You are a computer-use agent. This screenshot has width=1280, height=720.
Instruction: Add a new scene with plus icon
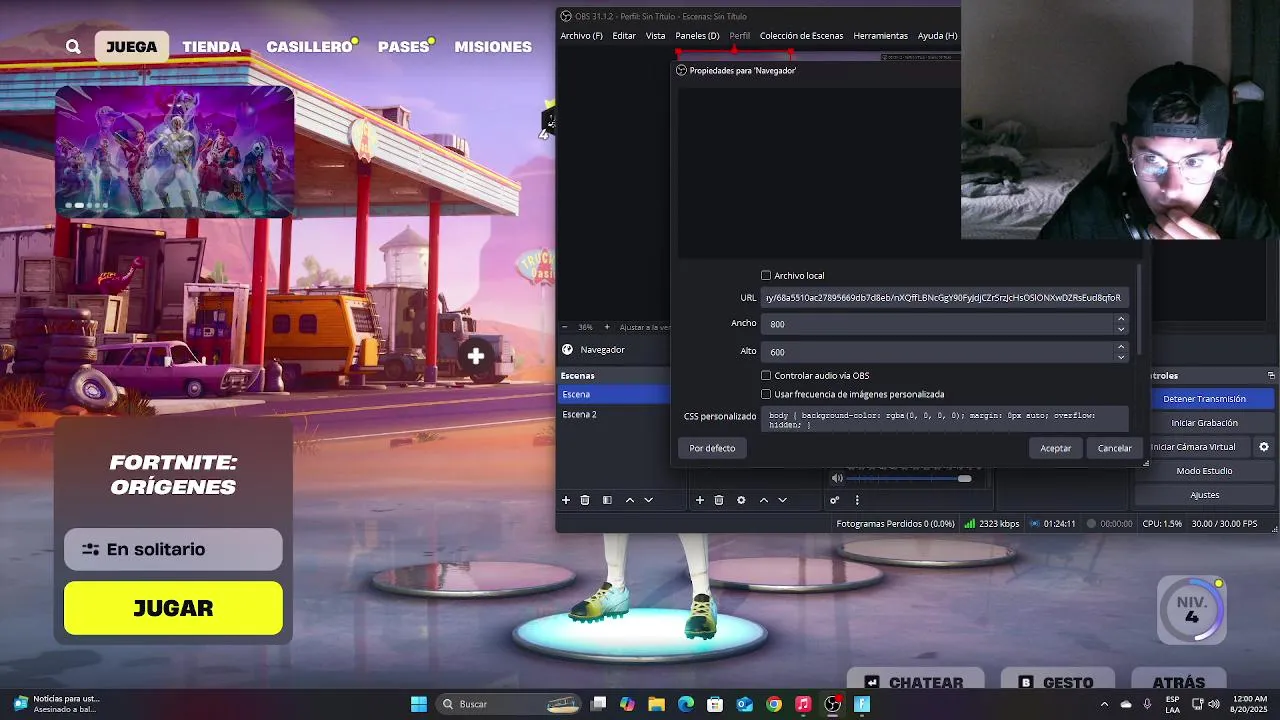(566, 500)
